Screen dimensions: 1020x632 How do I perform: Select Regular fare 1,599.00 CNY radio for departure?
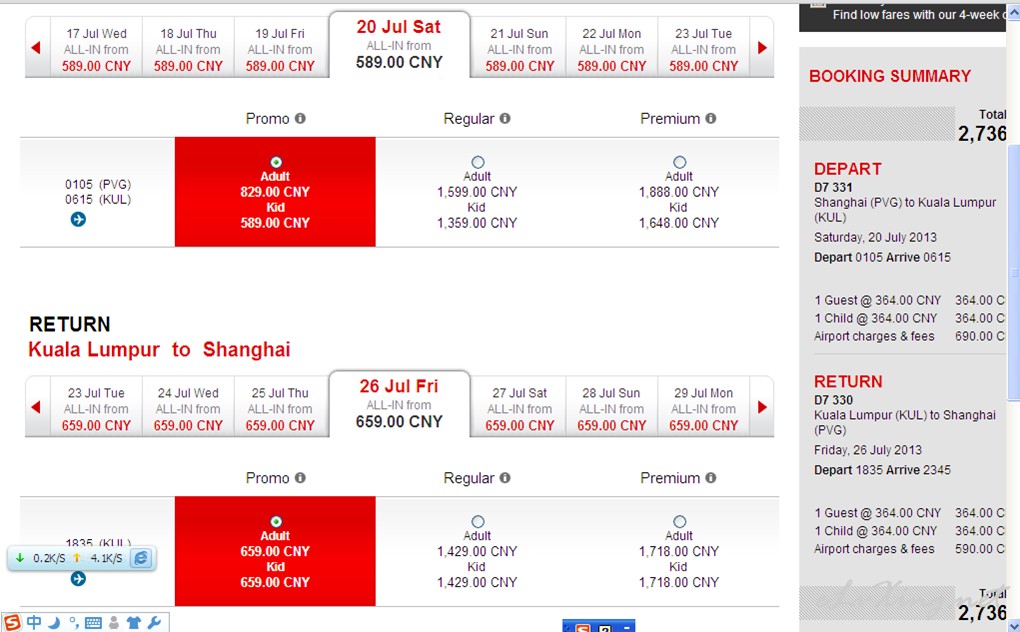477,162
